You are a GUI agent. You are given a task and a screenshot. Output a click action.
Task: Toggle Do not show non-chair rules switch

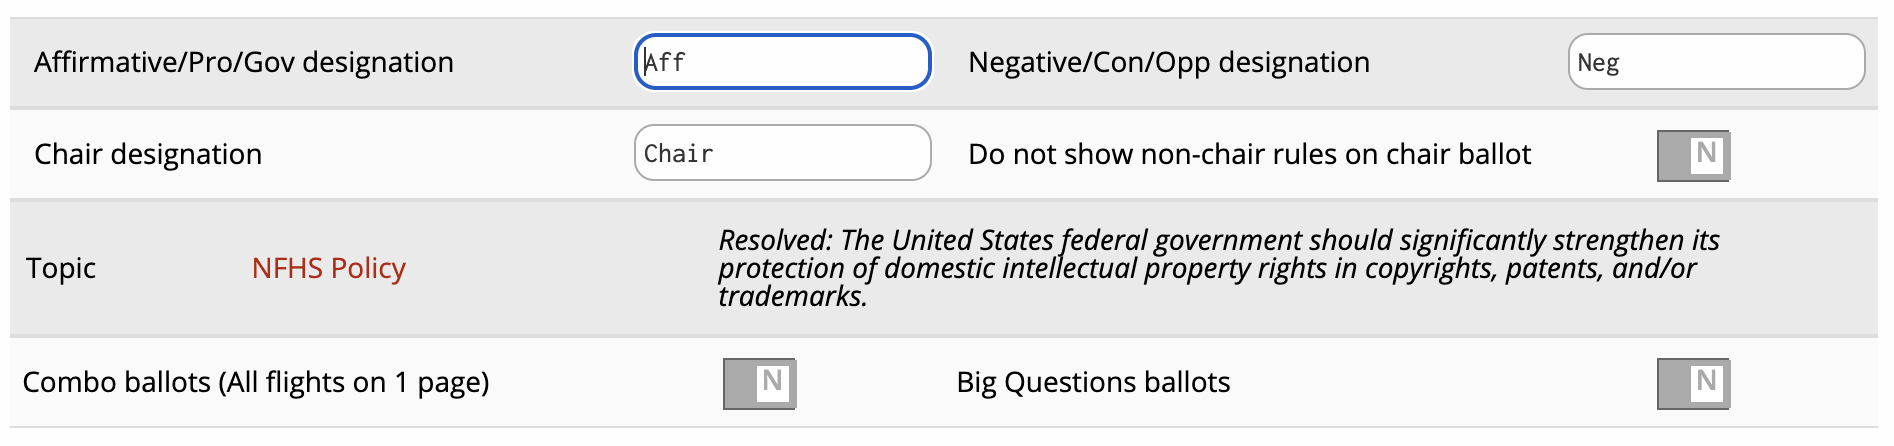[x=1693, y=155]
